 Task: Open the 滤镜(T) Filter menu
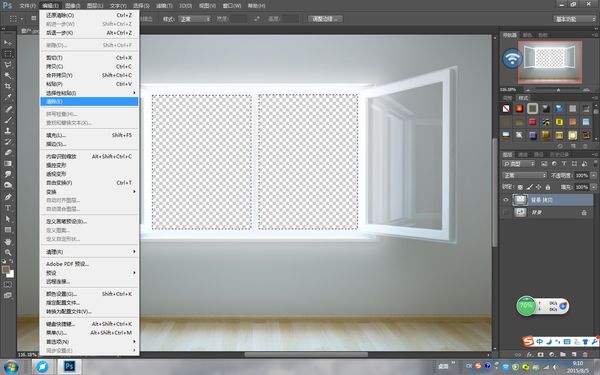164,6
